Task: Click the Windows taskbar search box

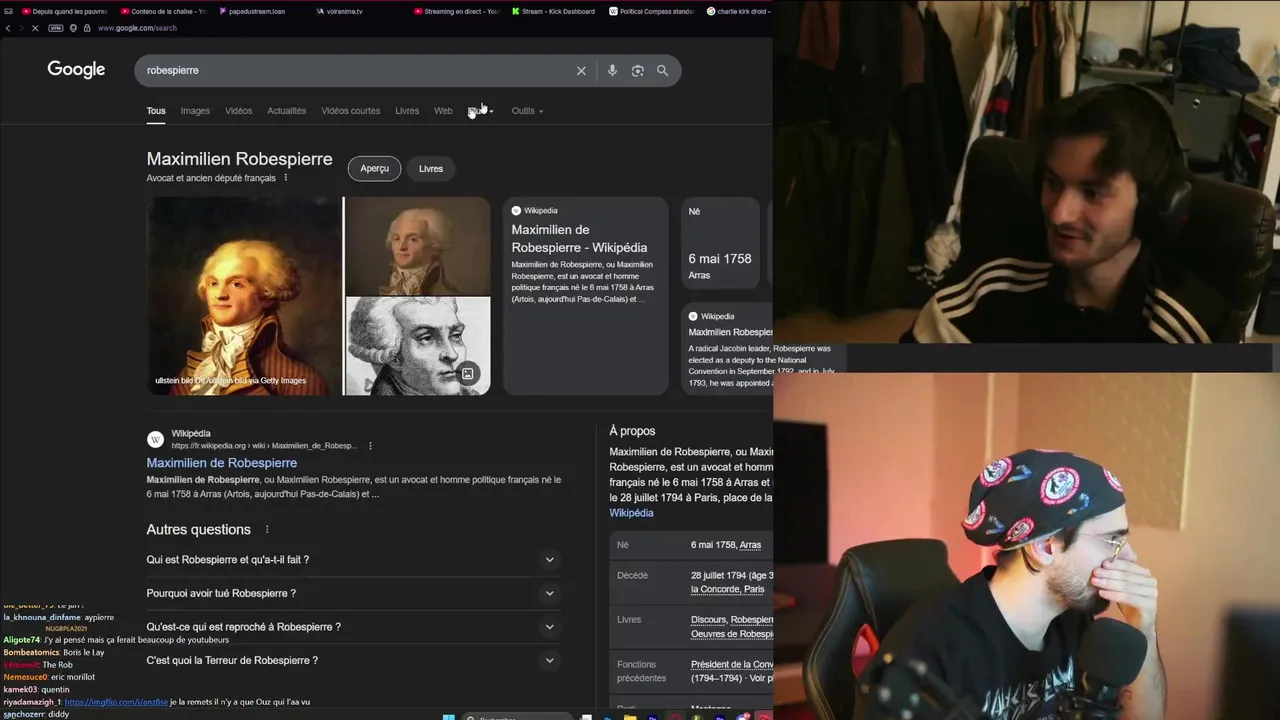Action: coord(517,716)
